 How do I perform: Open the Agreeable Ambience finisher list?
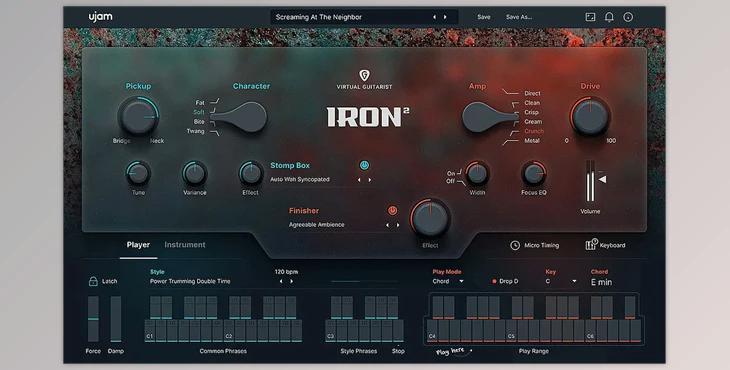(x=317, y=224)
